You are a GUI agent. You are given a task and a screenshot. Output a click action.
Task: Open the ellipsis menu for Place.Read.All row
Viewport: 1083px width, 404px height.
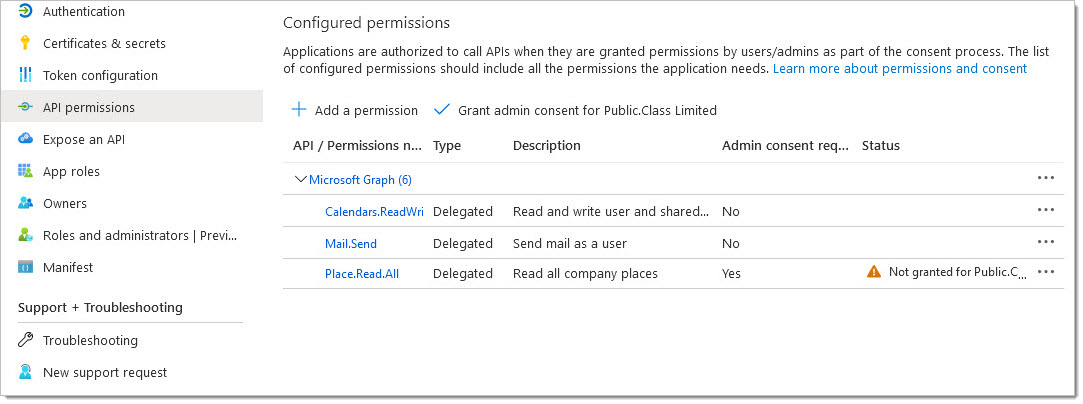(x=1046, y=272)
